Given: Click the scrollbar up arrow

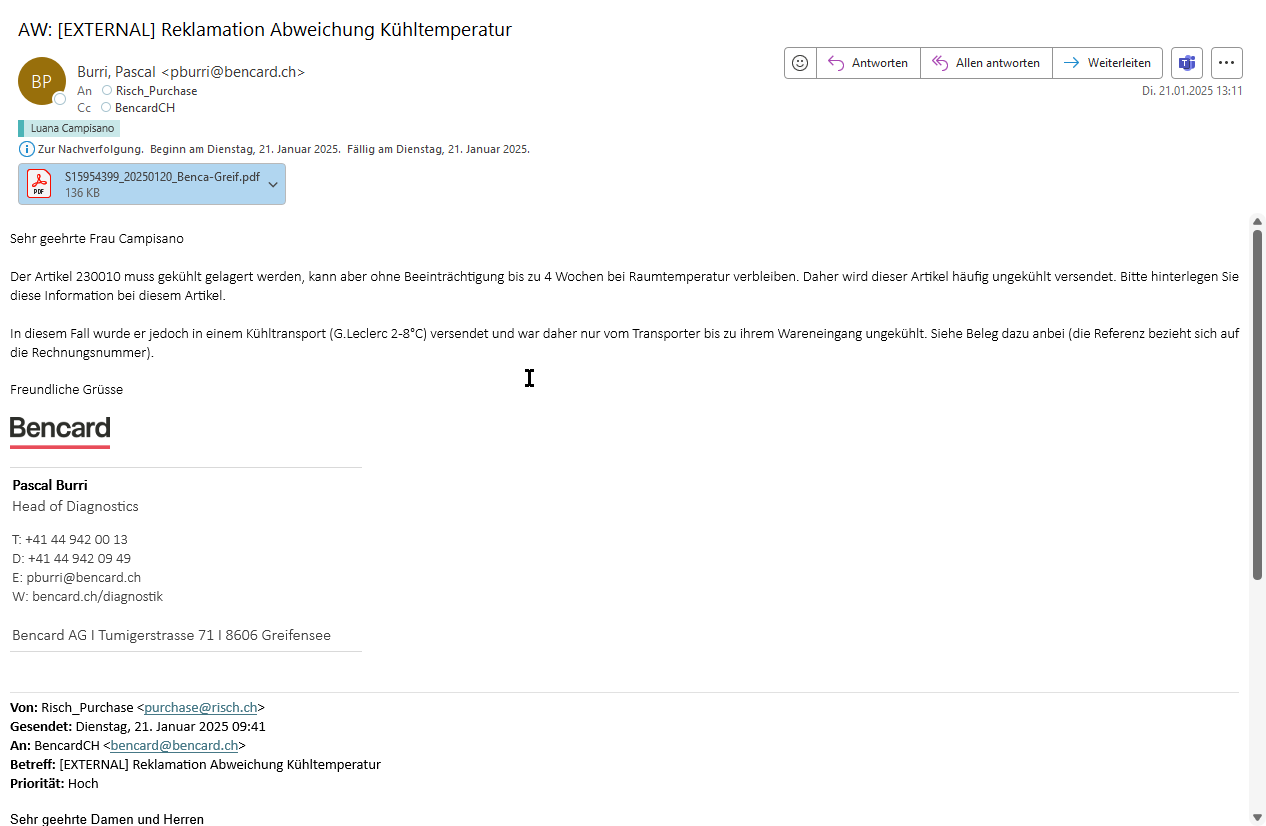Looking at the screenshot, I should click(x=1257, y=221).
